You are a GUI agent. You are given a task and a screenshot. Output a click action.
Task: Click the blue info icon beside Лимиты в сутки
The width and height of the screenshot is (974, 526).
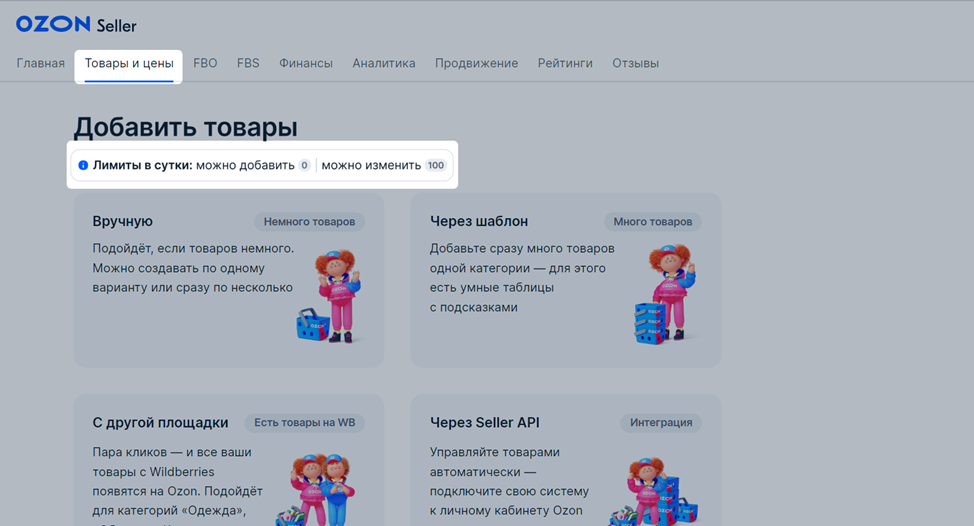[x=83, y=165]
